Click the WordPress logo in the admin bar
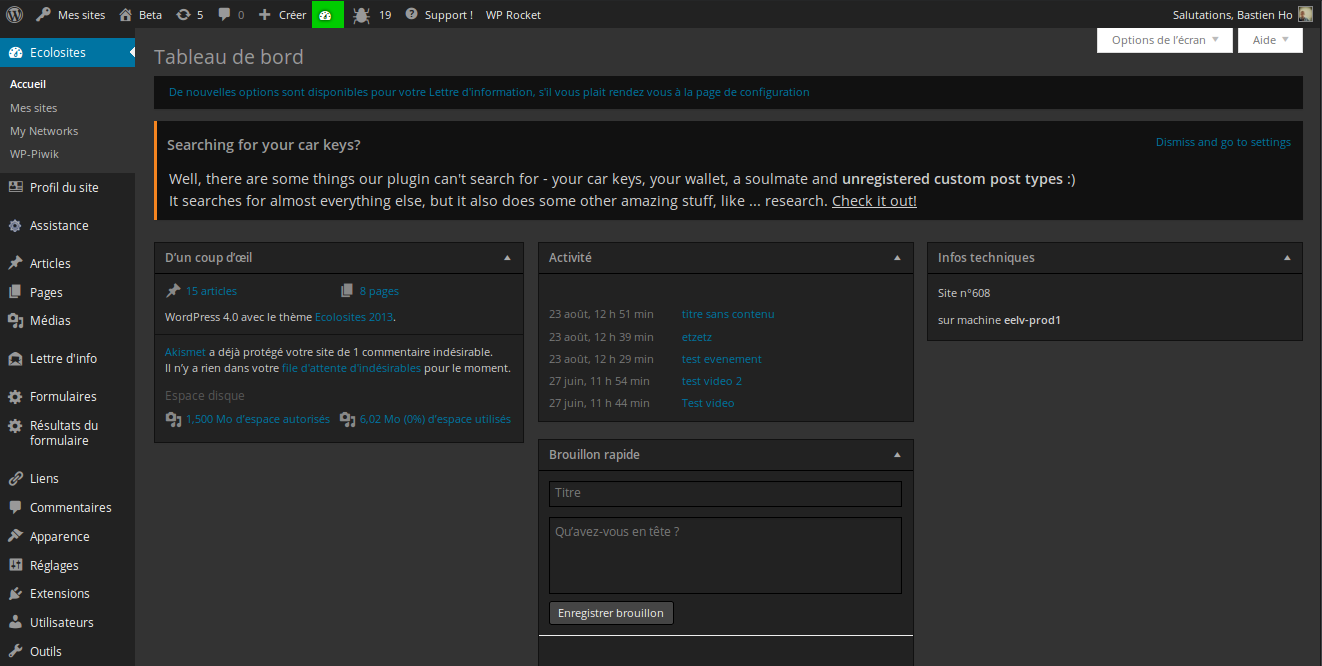 coord(14,14)
